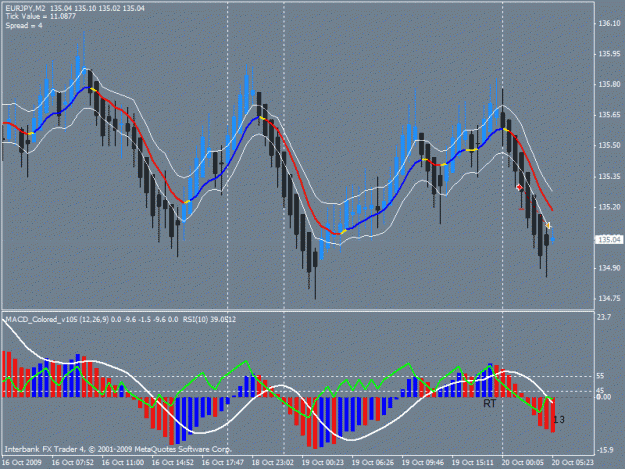Select the 'Tick Value = 11.0877' label
The width and height of the screenshot is (625, 469).
click(x=41, y=16)
